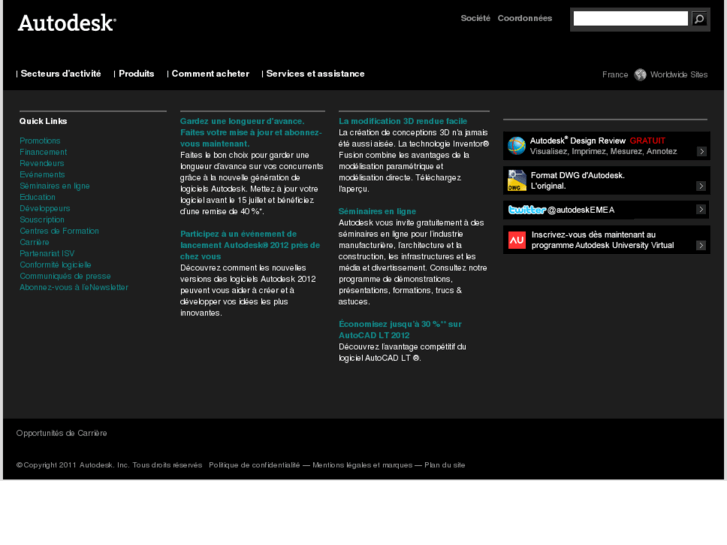
Task: Open Worldwide Sites link
Action: pos(679,75)
